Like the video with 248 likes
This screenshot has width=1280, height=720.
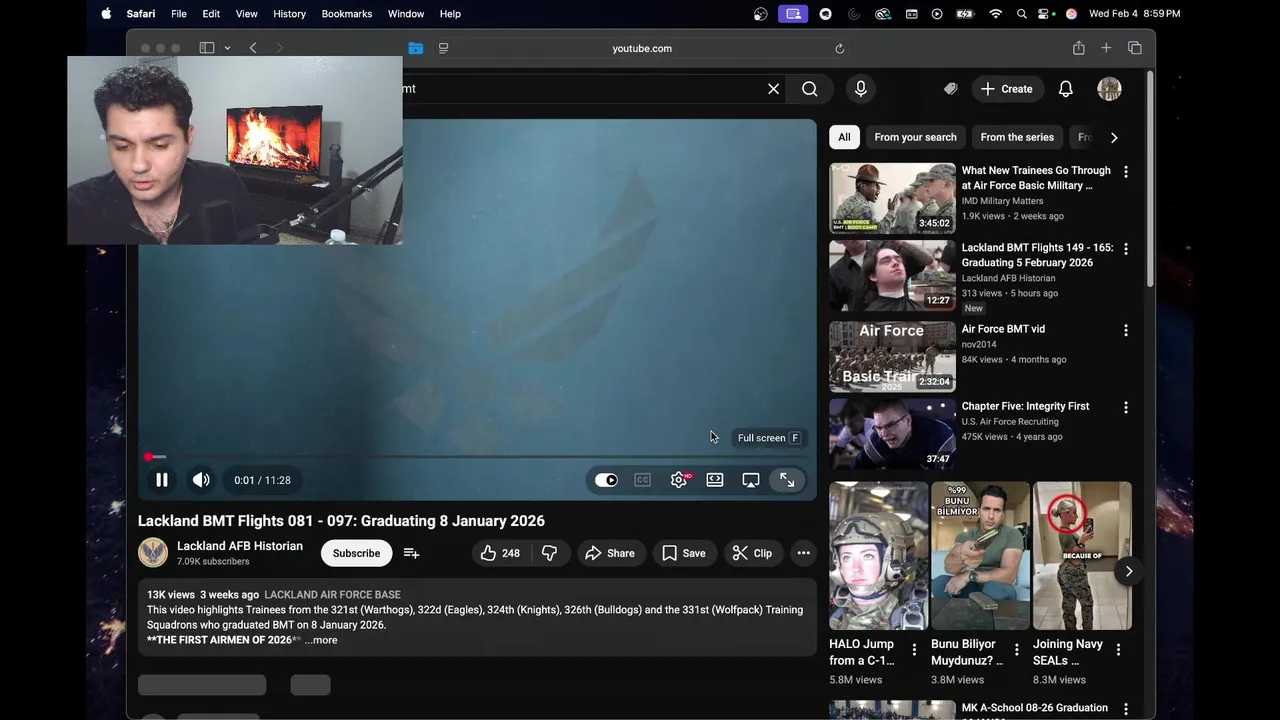[500, 553]
